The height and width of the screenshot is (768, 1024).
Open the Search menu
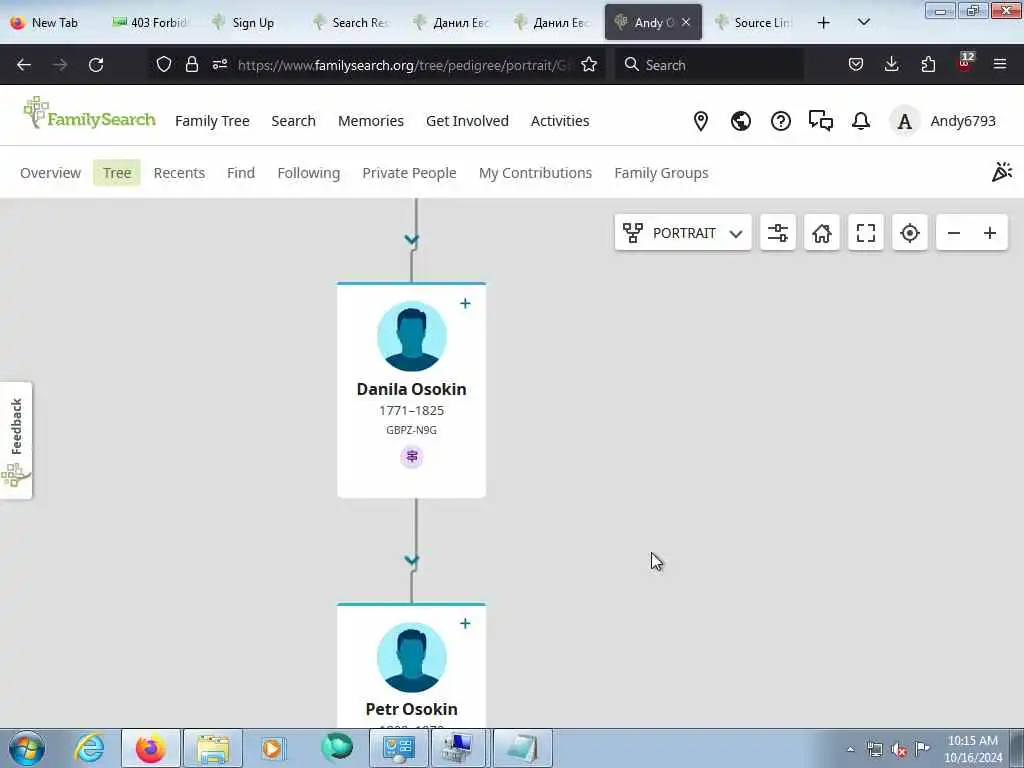[x=293, y=121]
